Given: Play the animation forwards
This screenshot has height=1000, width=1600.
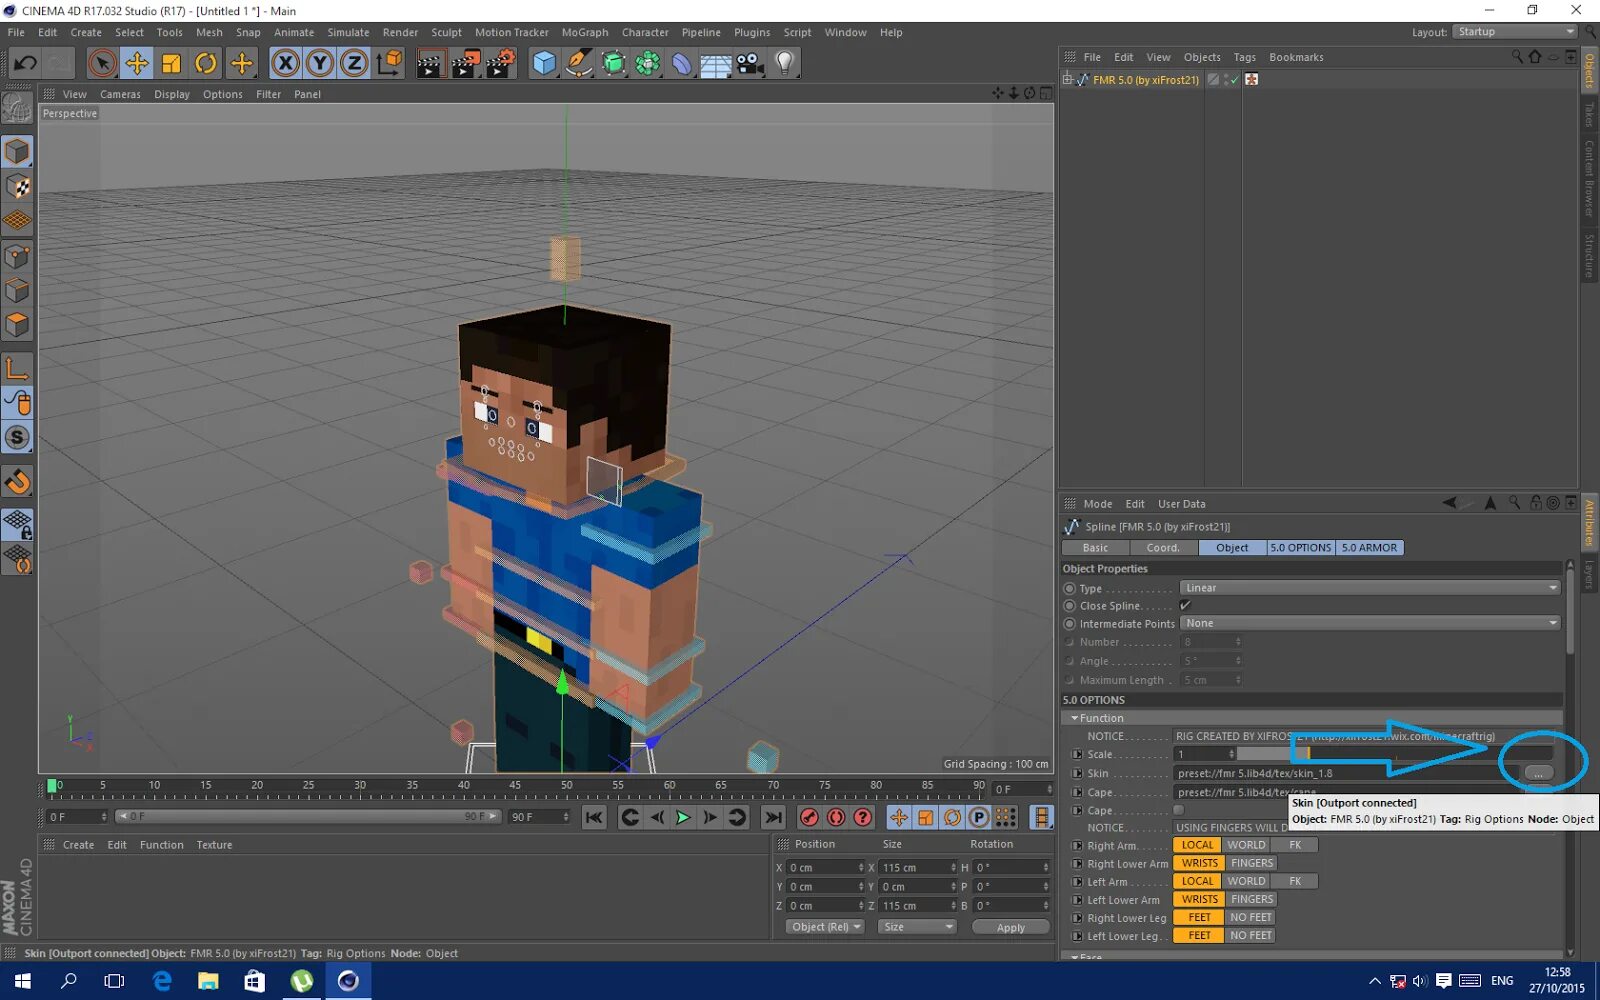Looking at the screenshot, I should pos(683,817).
